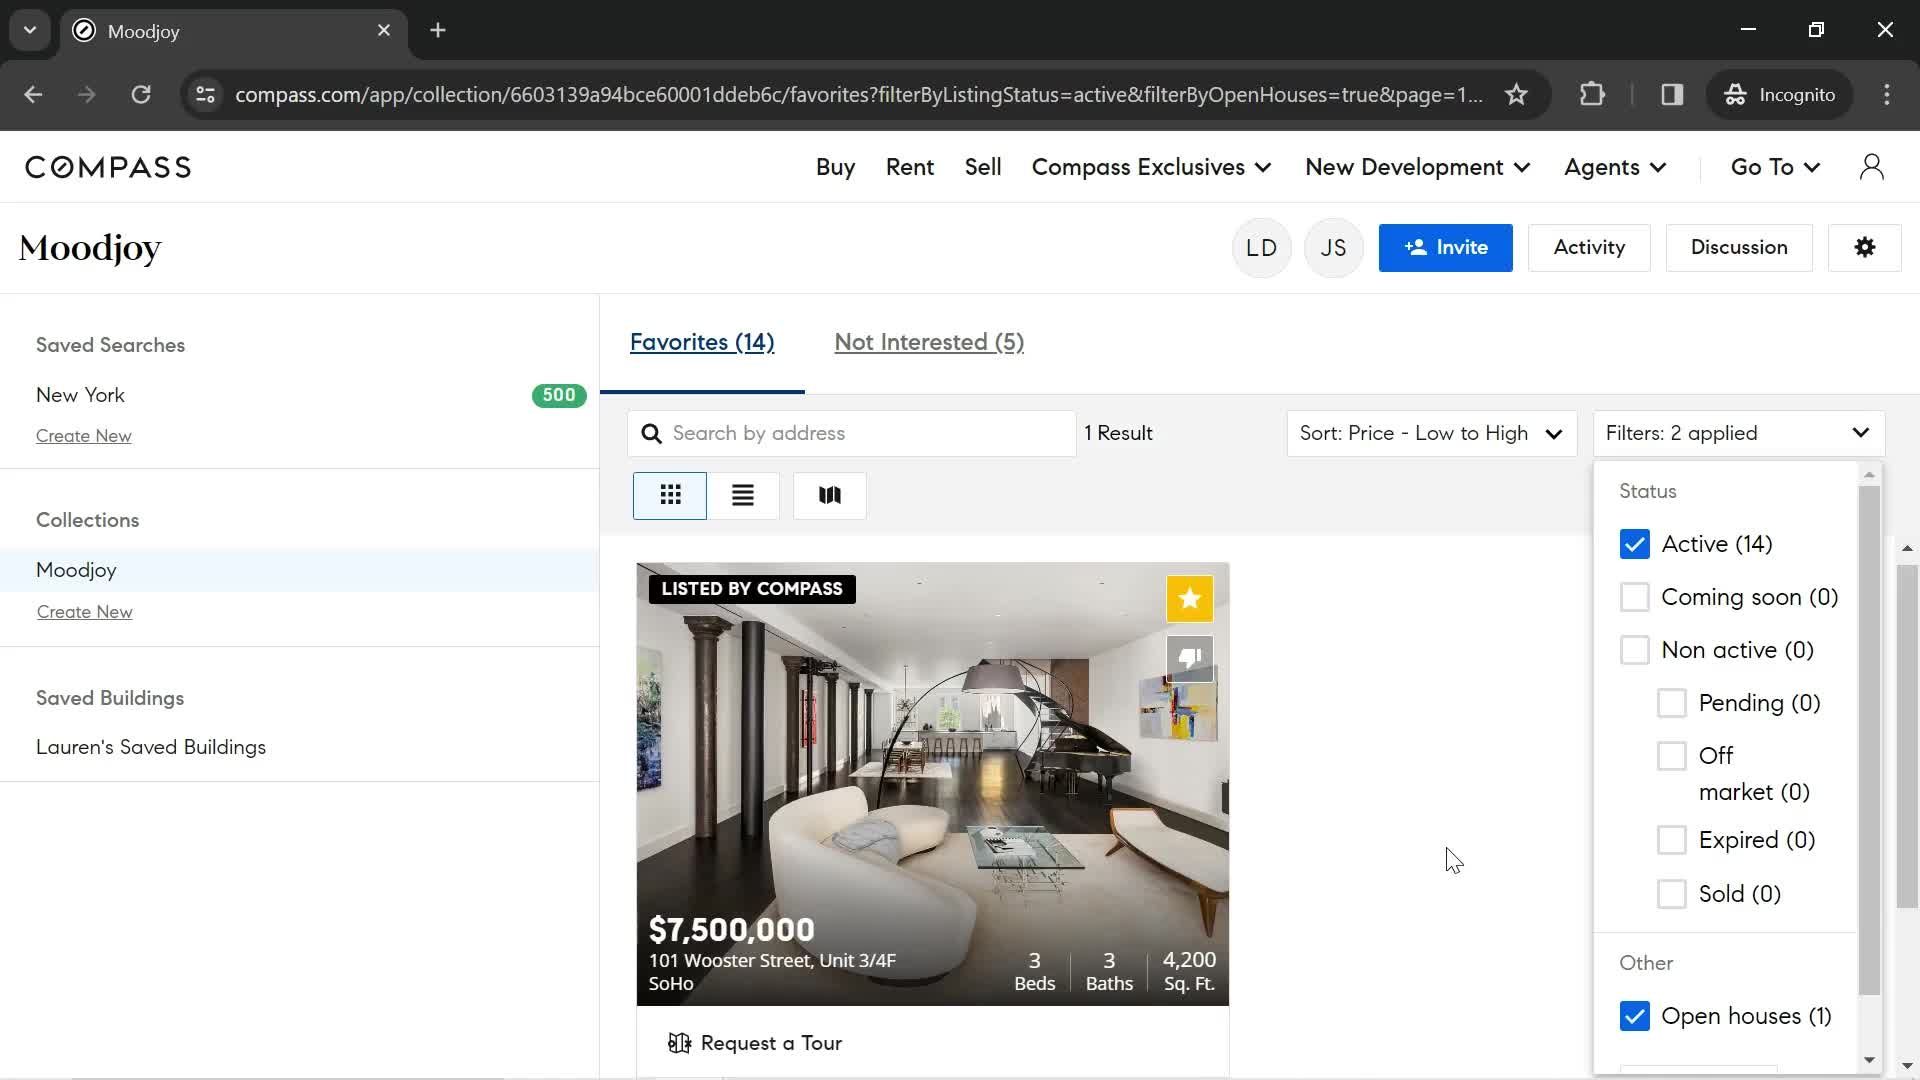Click the magnifier search icon
This screenshot has width=1920, height=1080.
point(652,434)
